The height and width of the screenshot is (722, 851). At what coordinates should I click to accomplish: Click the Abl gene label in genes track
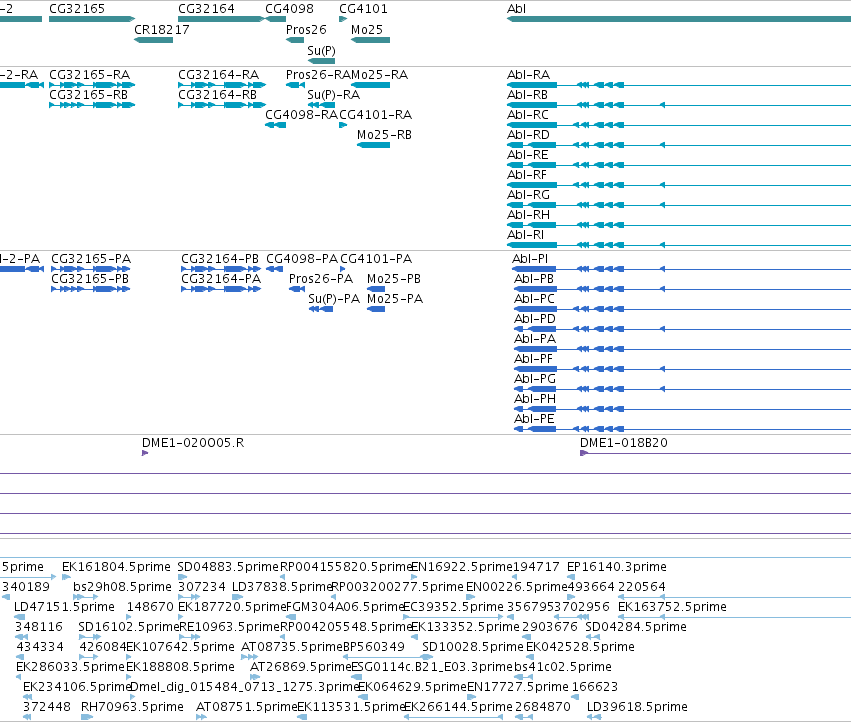tap(516, 9)
